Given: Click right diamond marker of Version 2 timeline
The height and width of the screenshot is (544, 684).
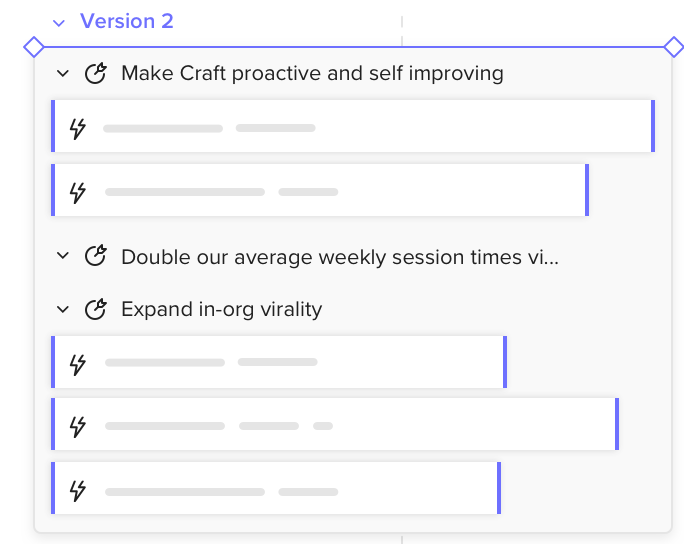Looking at the screenshot, I should [x=674, y=47].
